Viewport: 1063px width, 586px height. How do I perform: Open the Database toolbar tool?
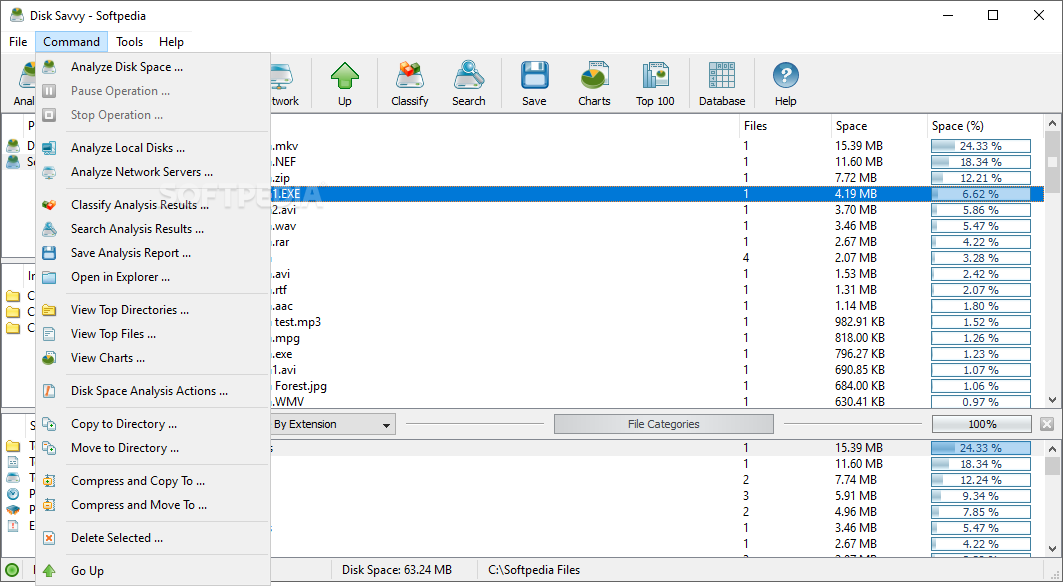[x=722, y=84]
